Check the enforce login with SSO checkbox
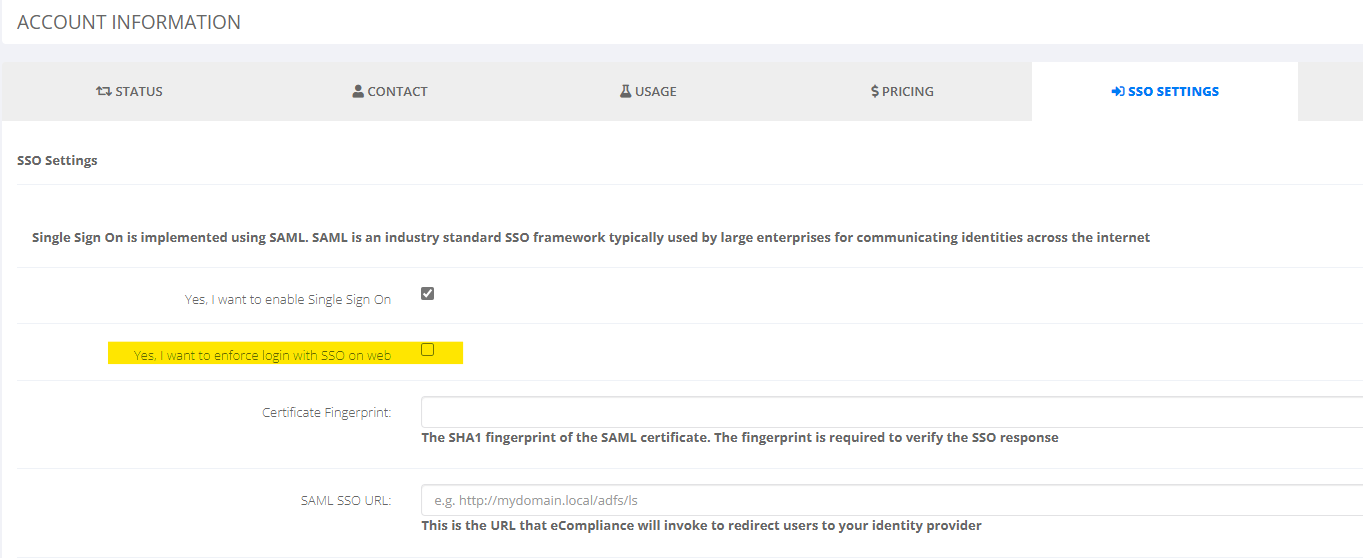This screenshot has width=1363, height=558. pyautogui.click(x=427, y=350)
